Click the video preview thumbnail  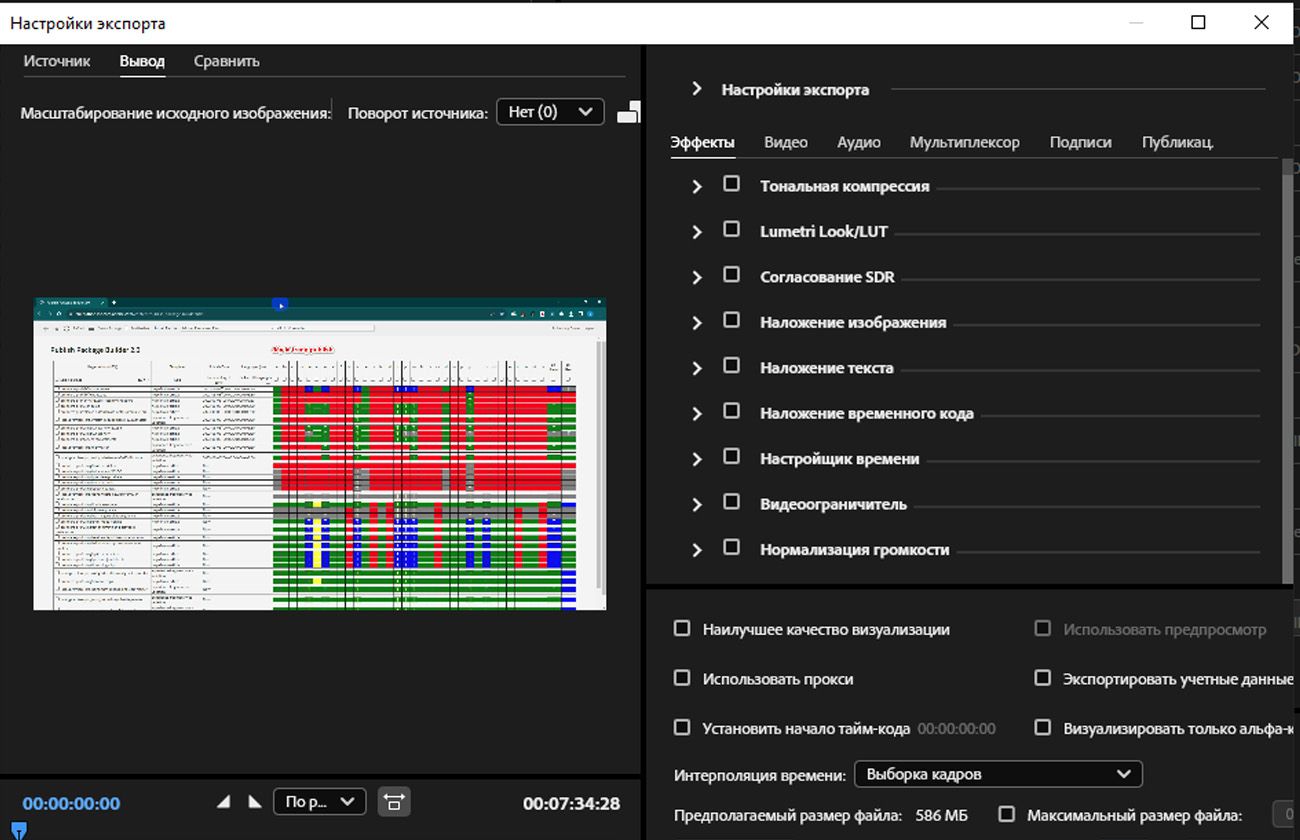(319, 453)
